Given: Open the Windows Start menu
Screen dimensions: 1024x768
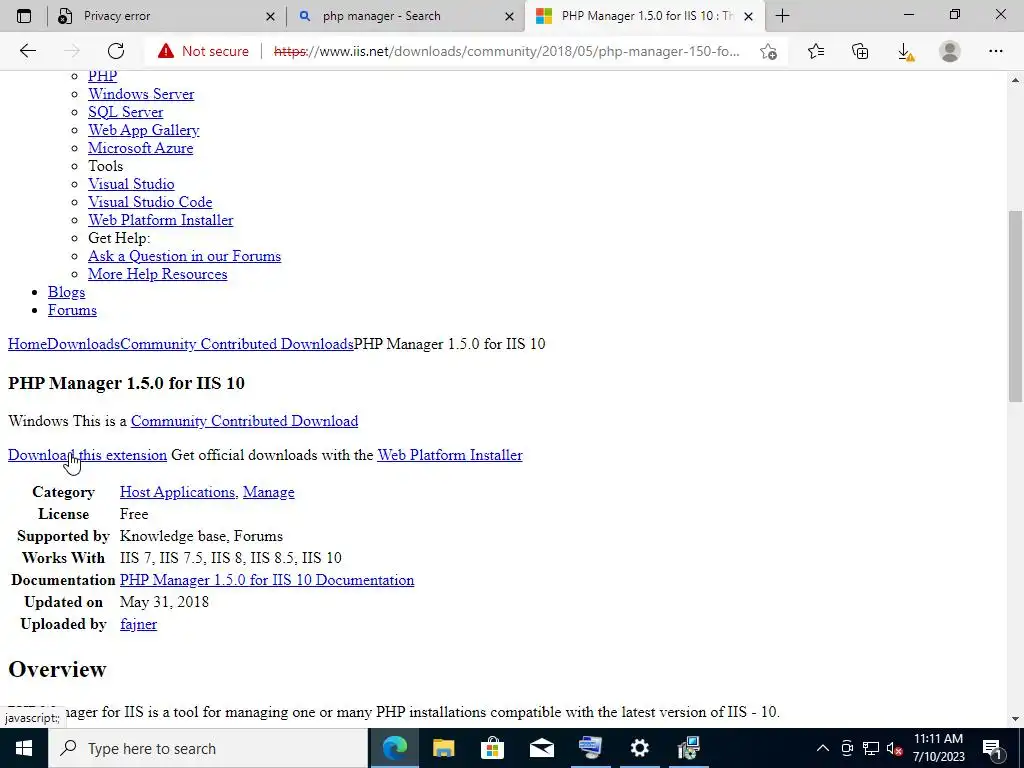Looking at the screenshot, I should [x=24, y=748].
